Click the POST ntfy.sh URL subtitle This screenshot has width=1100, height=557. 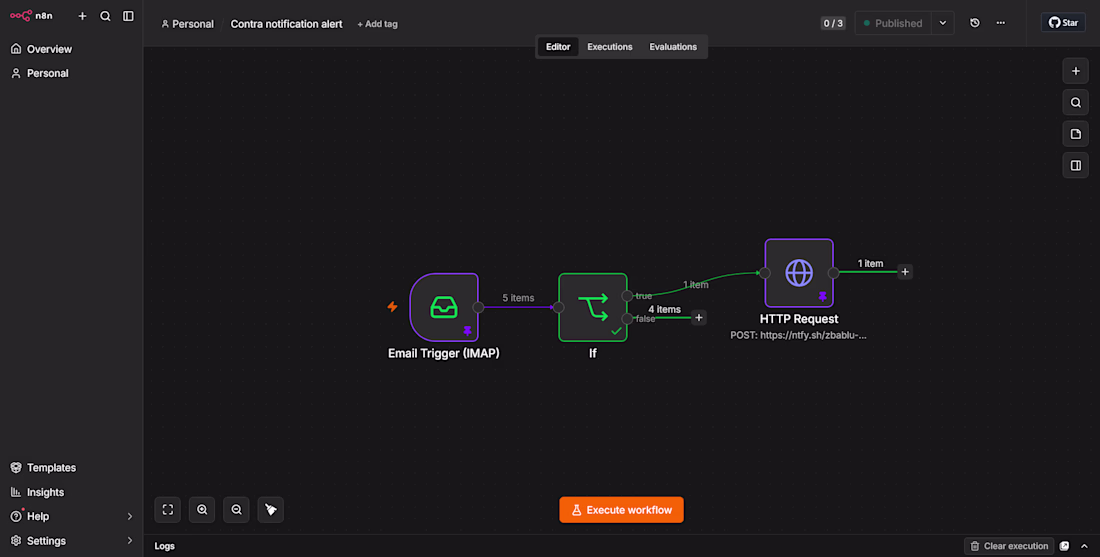click(x=798, y=335)
